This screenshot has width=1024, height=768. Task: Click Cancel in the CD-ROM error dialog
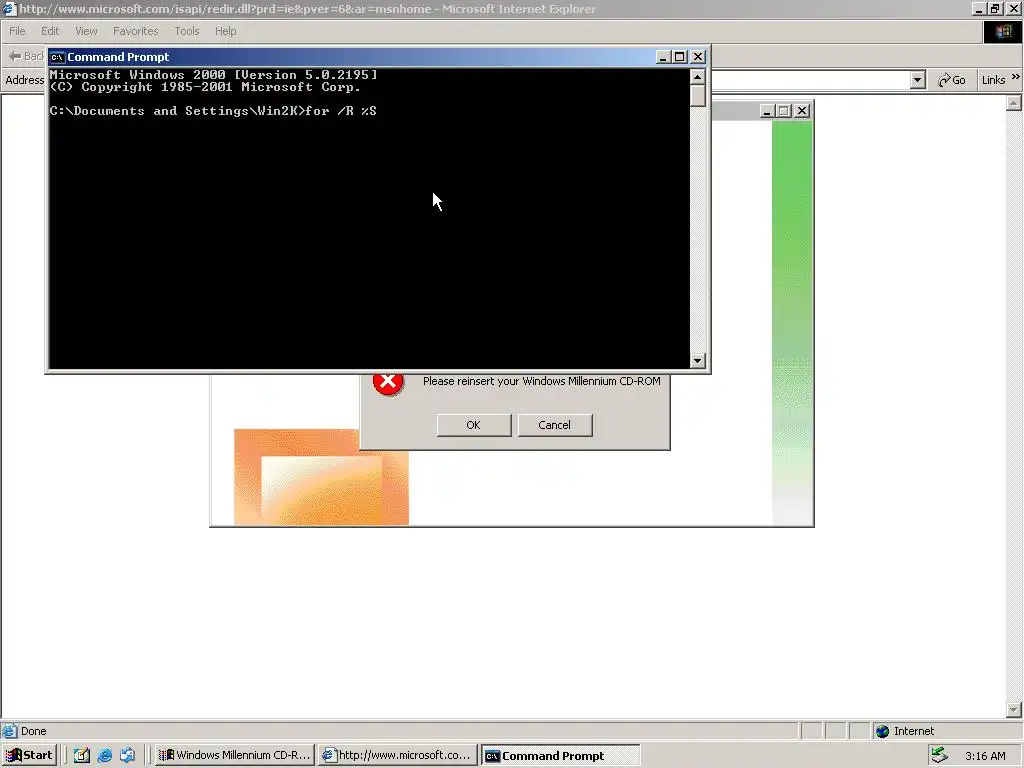[x=554, y=425]
